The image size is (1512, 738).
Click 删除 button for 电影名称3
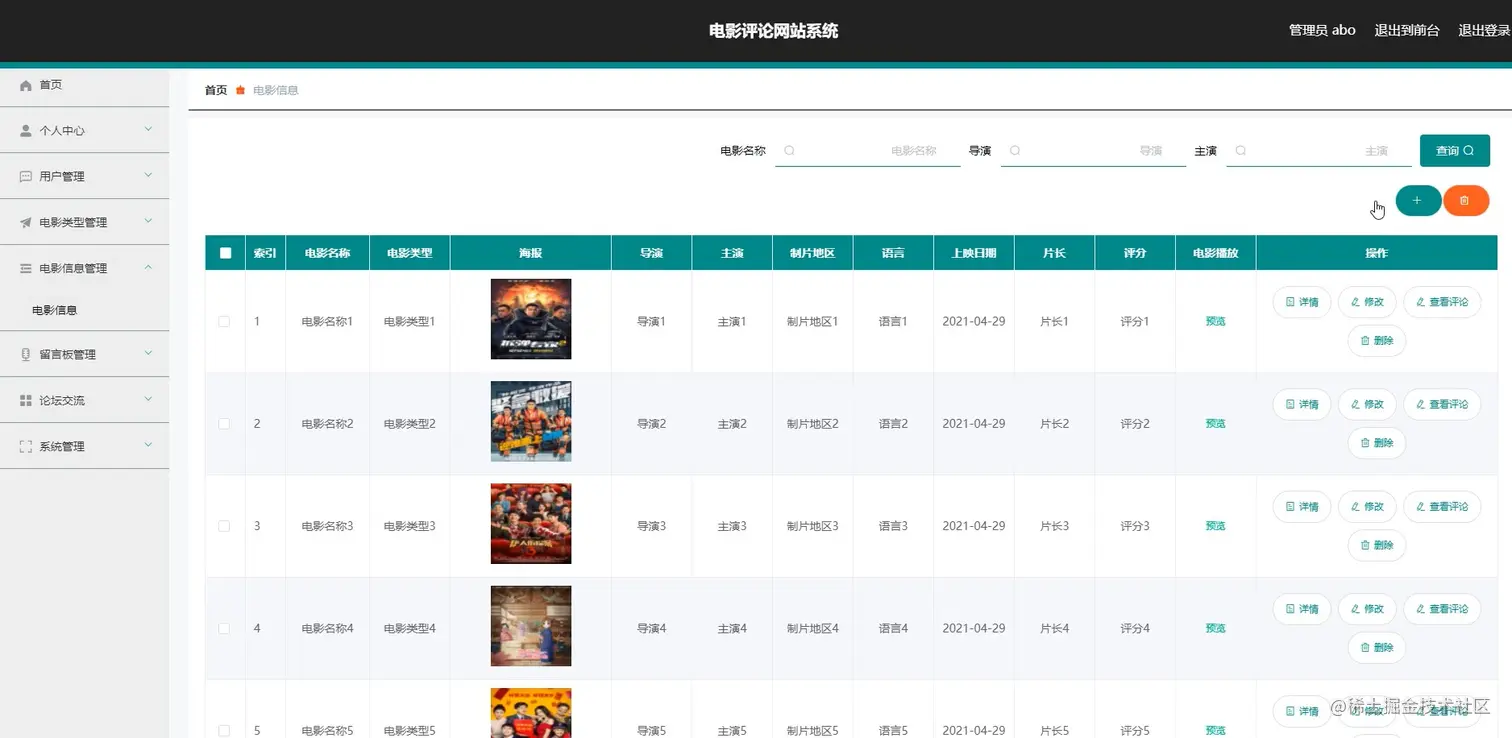coord(1377,545)
